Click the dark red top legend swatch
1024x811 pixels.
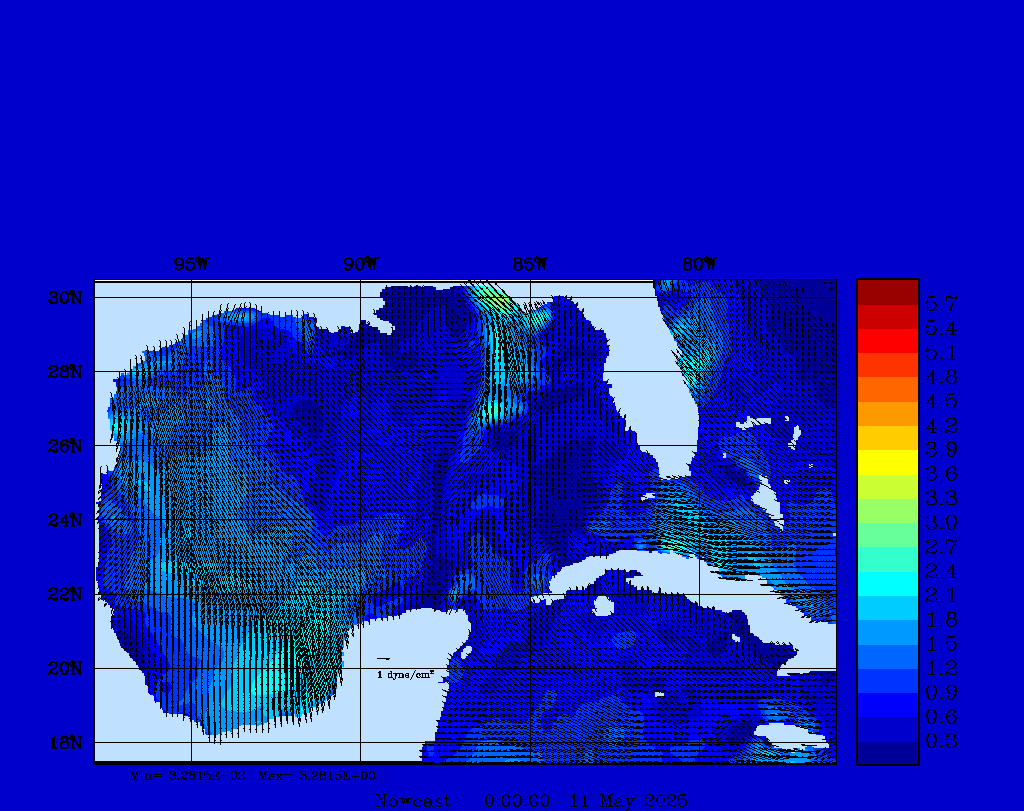(x=887, y=291)
